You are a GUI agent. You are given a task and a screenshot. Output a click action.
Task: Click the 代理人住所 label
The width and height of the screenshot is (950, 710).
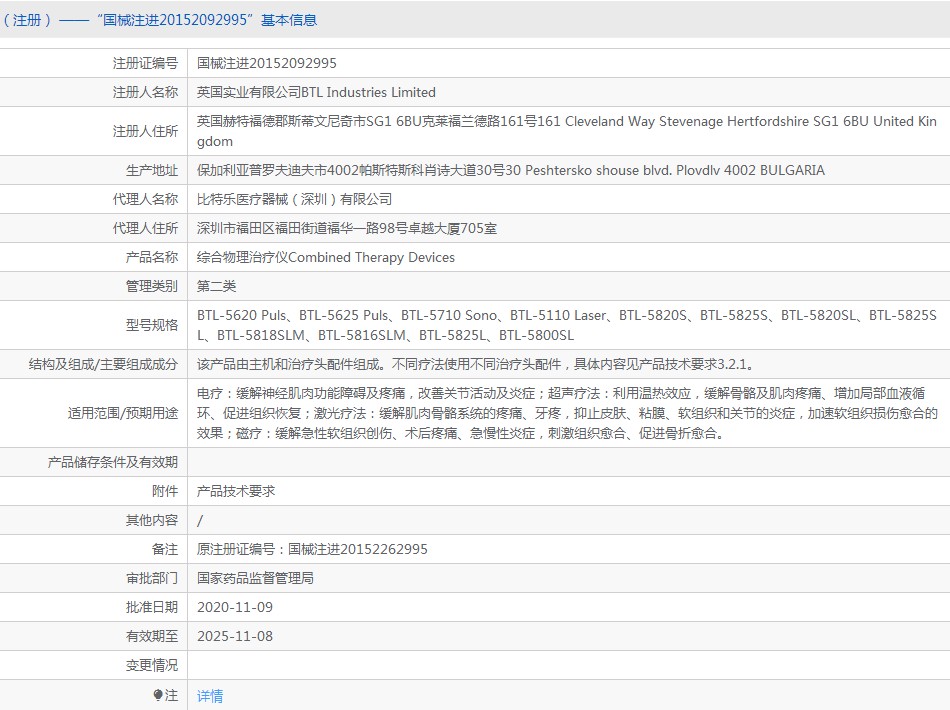pos(145,228)
